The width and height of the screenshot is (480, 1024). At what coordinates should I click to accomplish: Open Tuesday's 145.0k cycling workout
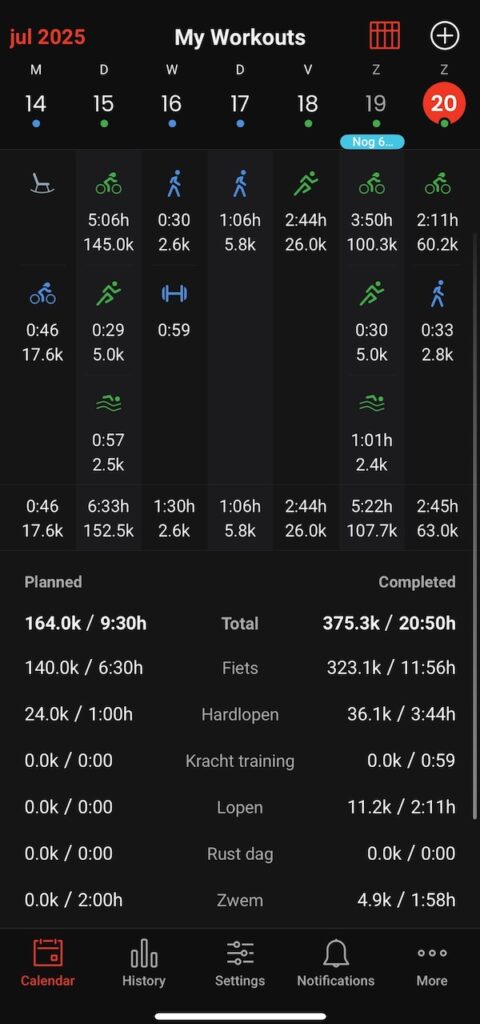click(x=108, y=211)
